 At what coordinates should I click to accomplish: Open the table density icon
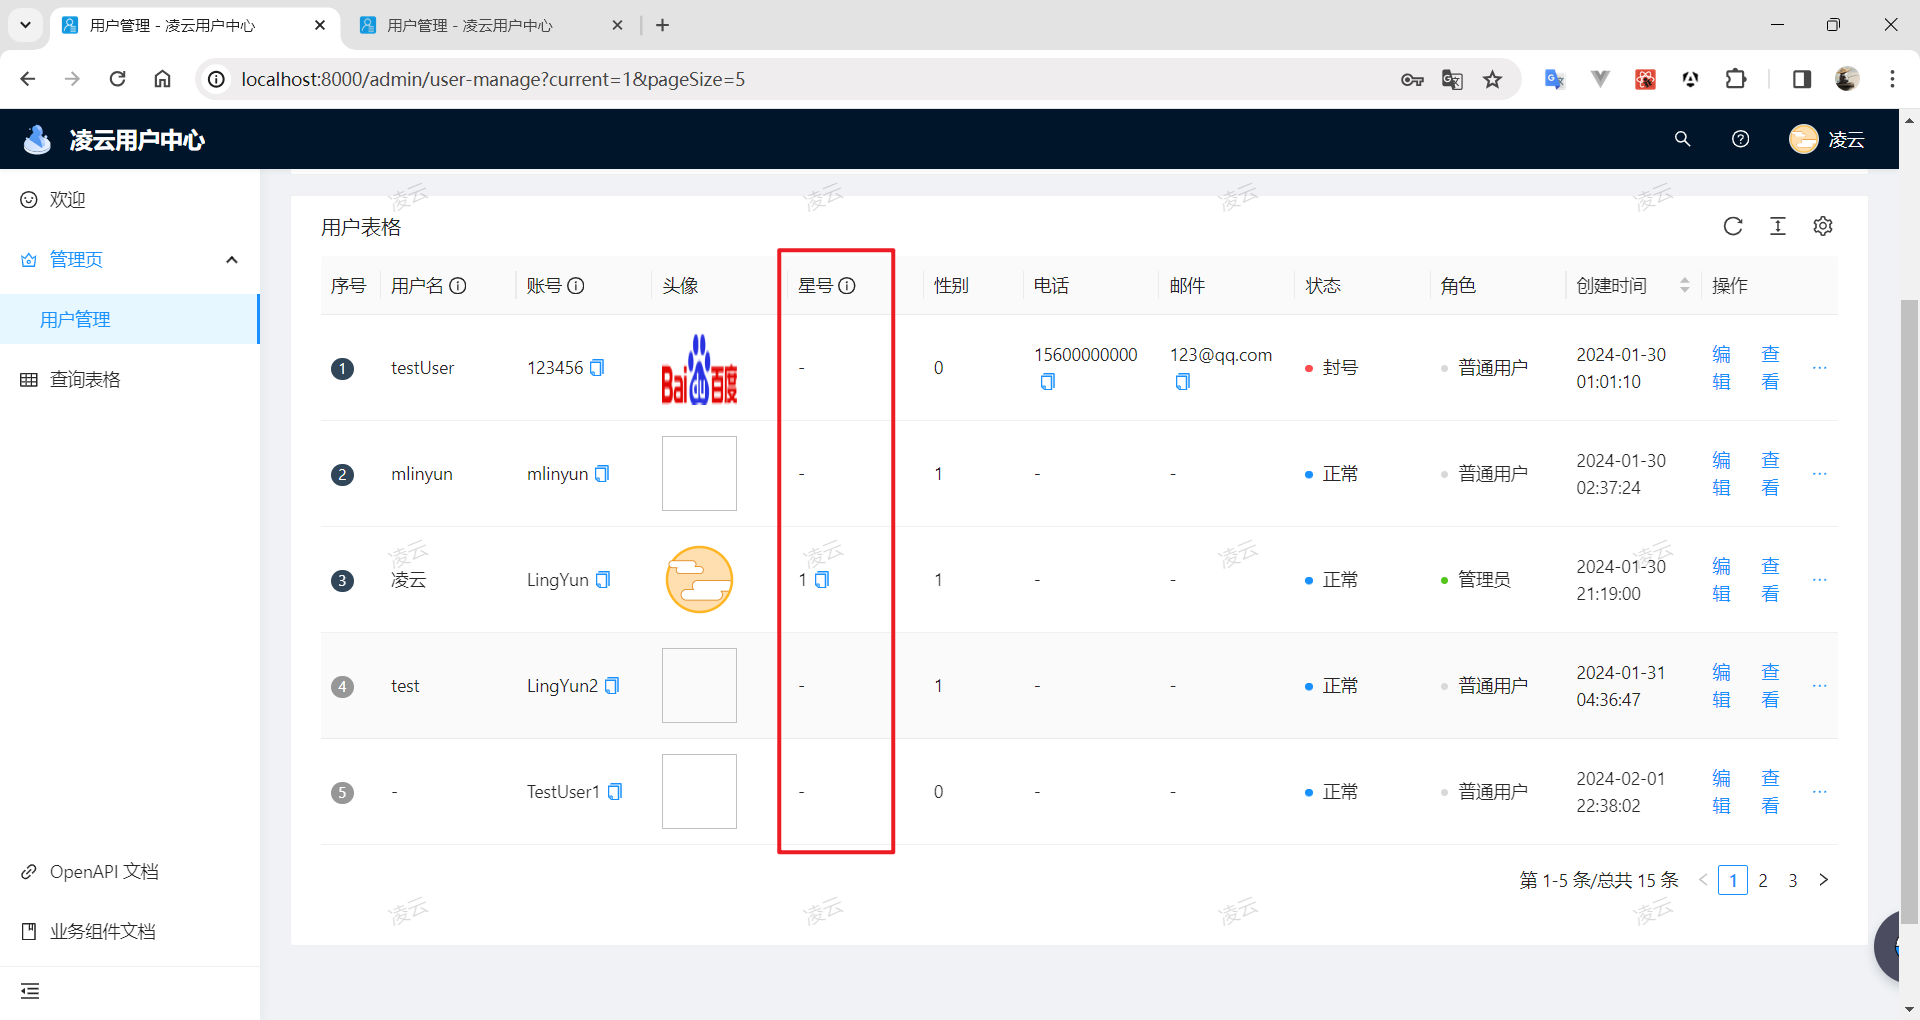[x=1778, y=226]
